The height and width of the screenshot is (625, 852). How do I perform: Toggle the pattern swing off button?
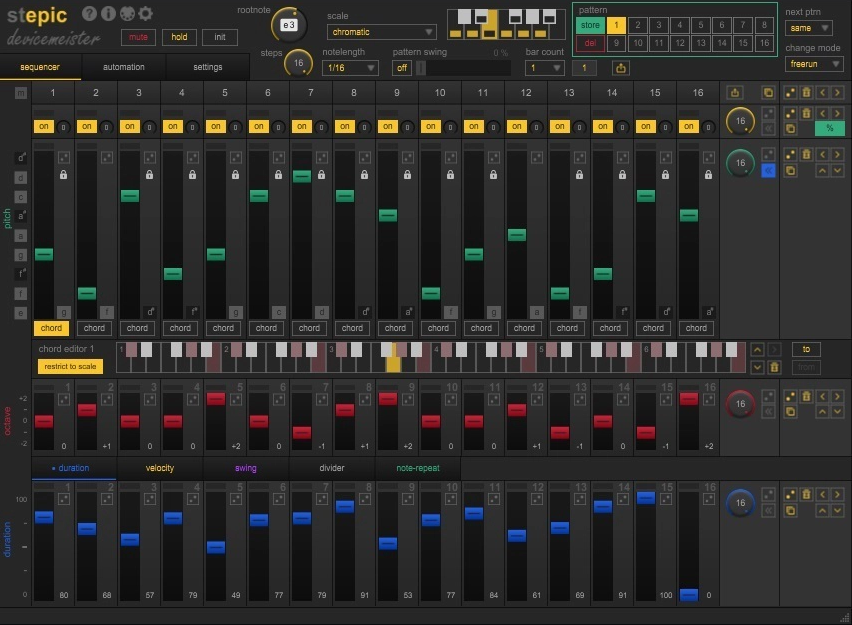click(401, 68)
